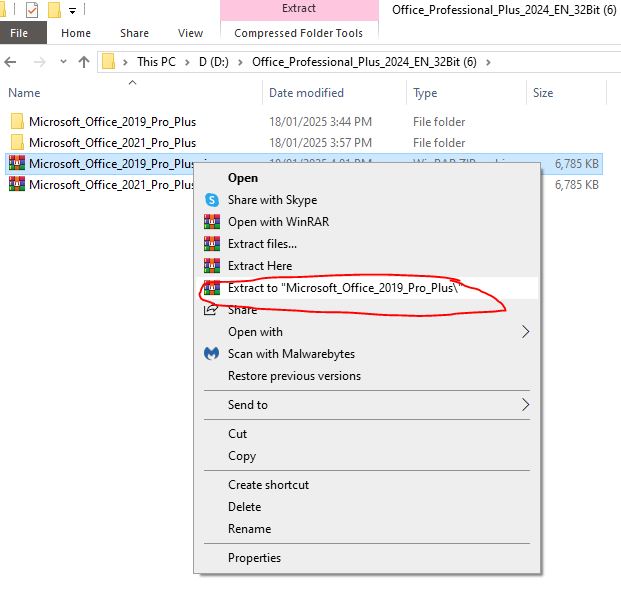Click the WinRAR icon of the 2021 archive
Screen dimensions: 621x590
[17, 184]
